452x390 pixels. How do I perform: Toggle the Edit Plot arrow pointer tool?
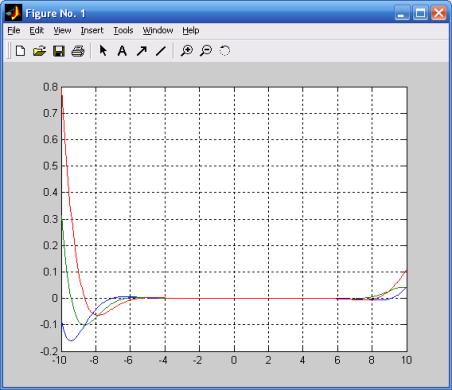[103, 51]
